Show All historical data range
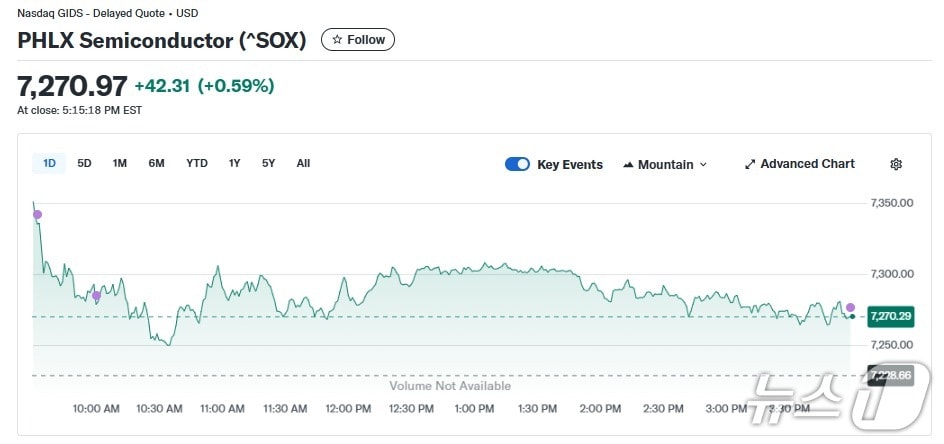 (x=303, y=163)
